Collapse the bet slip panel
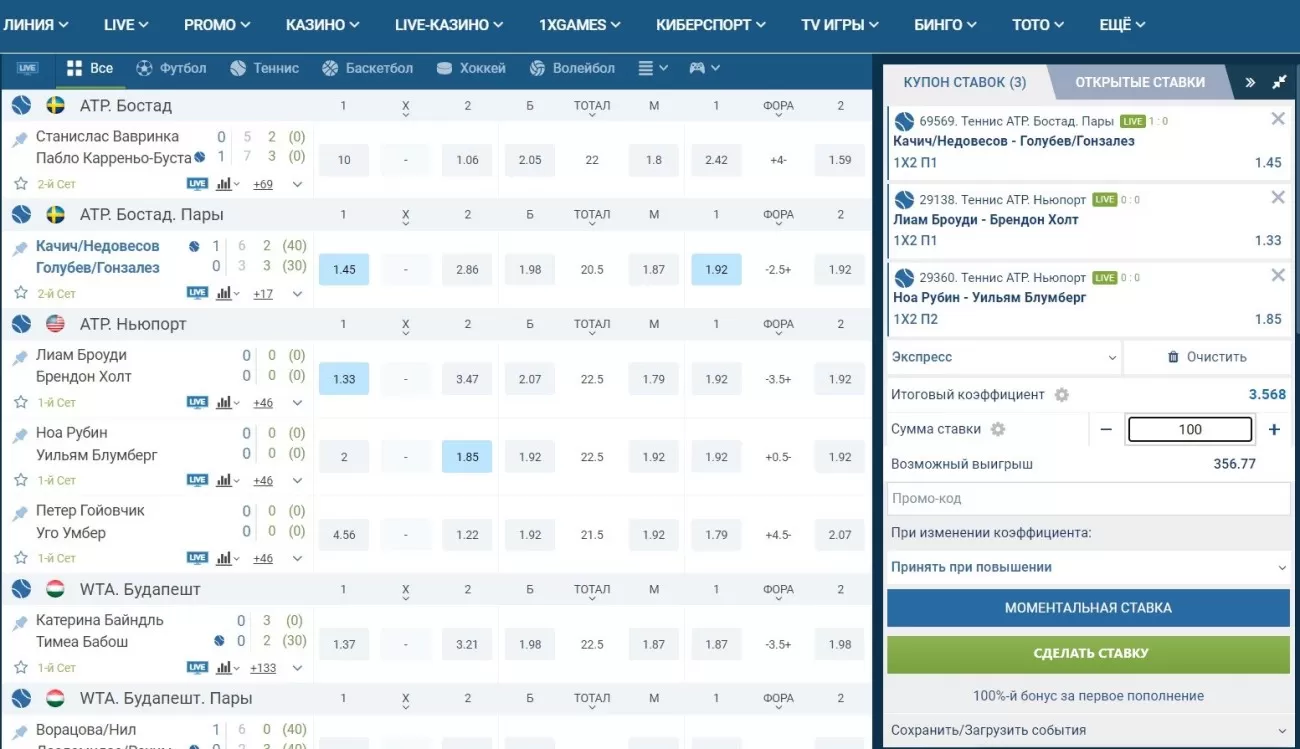Viewport: 1300px width, 749px height. [x=1279, y=82]
